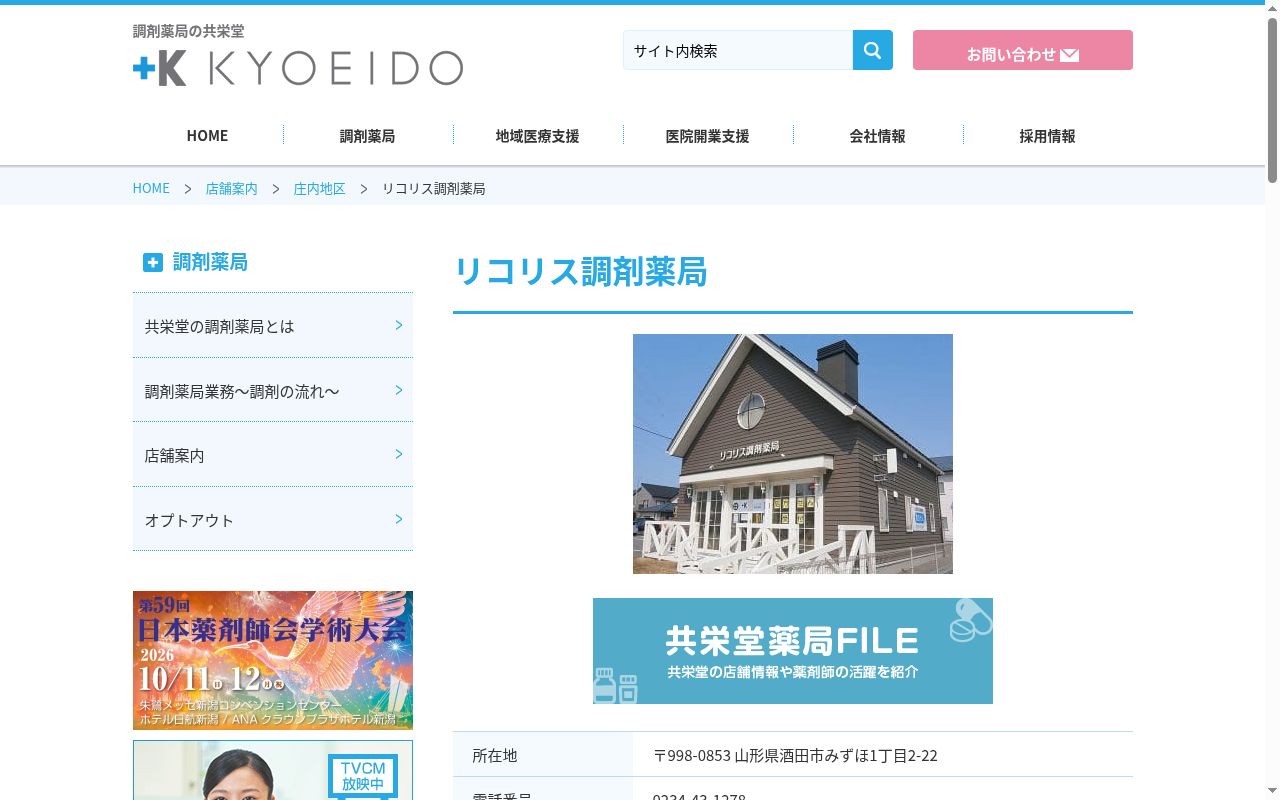Open the 日本薬剤師会学術大会 banner

273,660
